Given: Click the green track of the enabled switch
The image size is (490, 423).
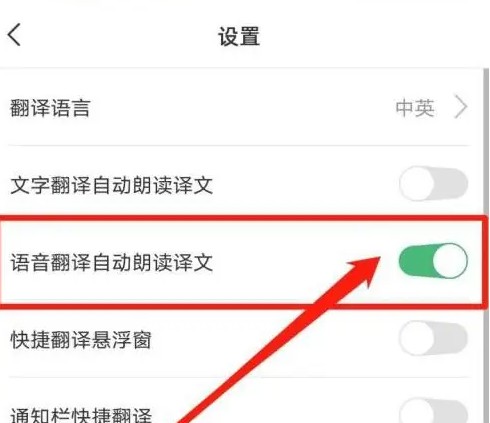Looking at the screenshot, I should (x=416, y=261).
